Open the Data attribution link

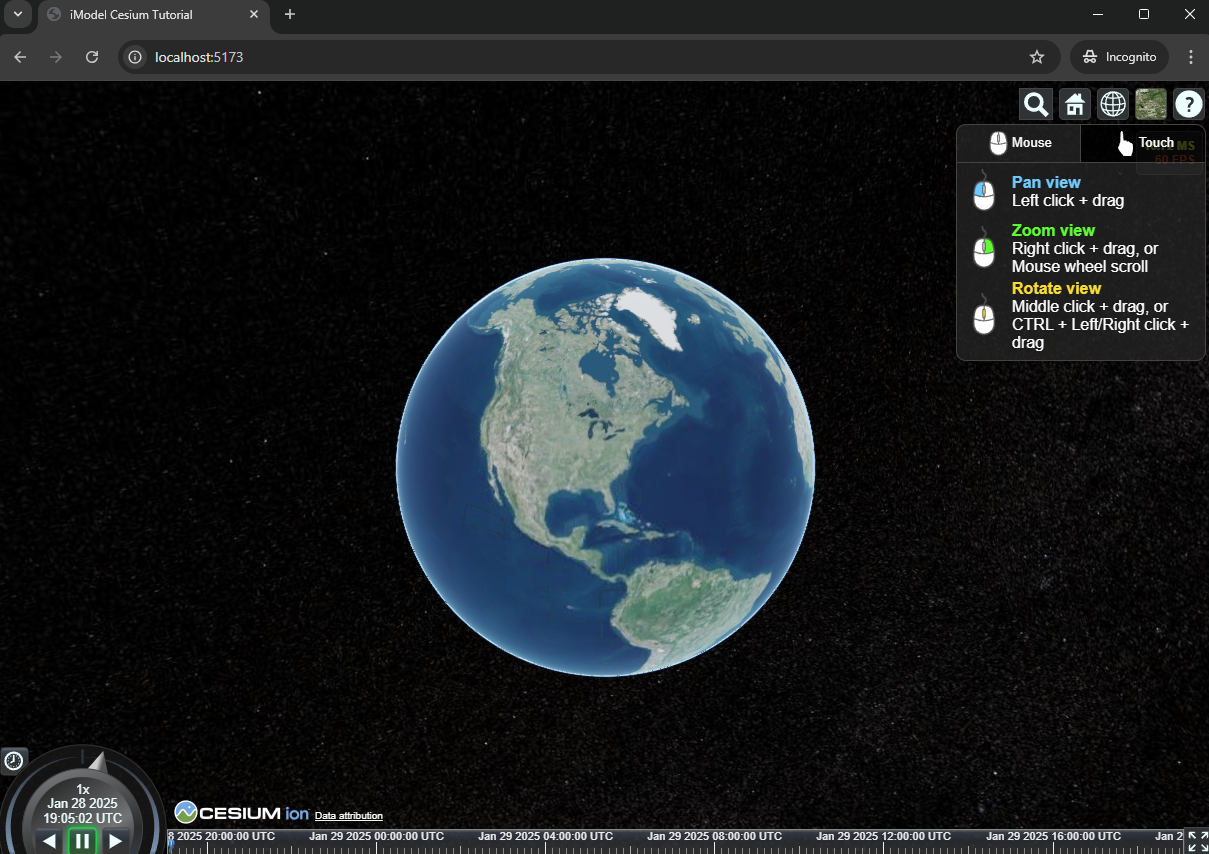[x=348, y=816]
